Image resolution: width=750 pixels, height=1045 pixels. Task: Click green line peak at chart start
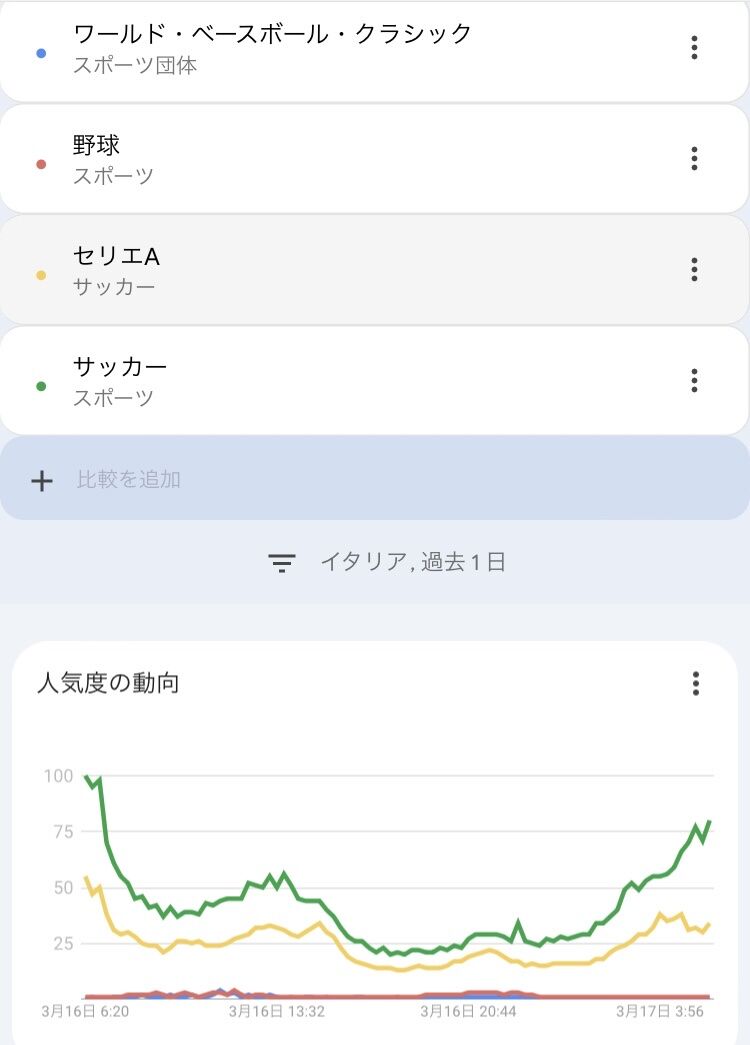point(86,777)
